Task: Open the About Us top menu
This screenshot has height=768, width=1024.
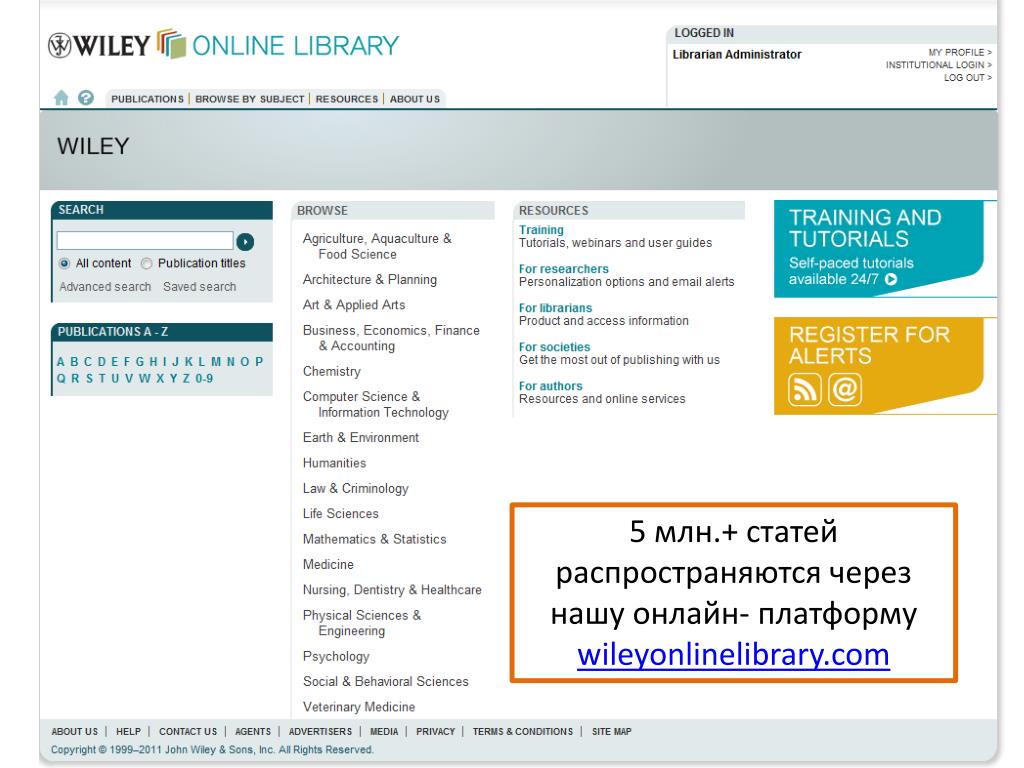Action: tap(415, 99)
